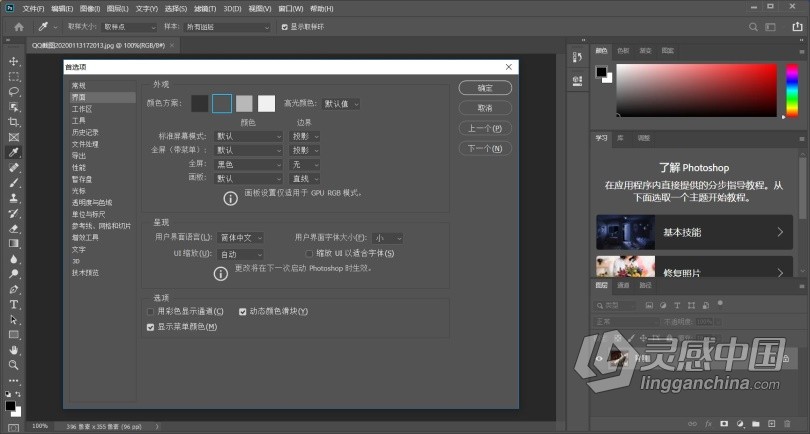Click the 确定 button
Screen dimensions: 810x434
click(x=485, y=88)
